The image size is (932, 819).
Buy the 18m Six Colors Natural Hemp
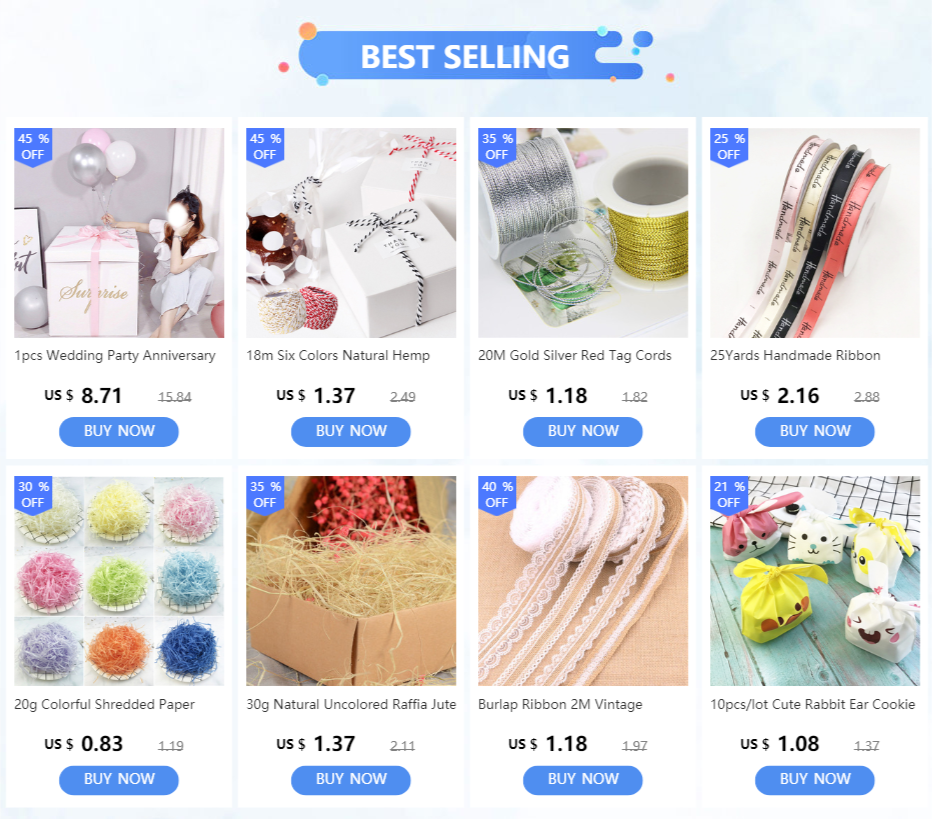tap(351, 431)
